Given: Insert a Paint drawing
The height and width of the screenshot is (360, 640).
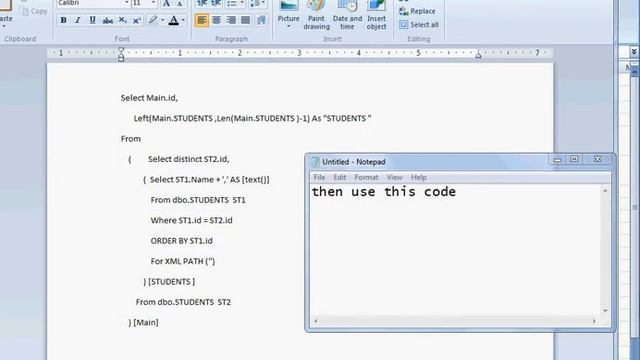Looking at the screenshot, I should click(x=316, y=15).
